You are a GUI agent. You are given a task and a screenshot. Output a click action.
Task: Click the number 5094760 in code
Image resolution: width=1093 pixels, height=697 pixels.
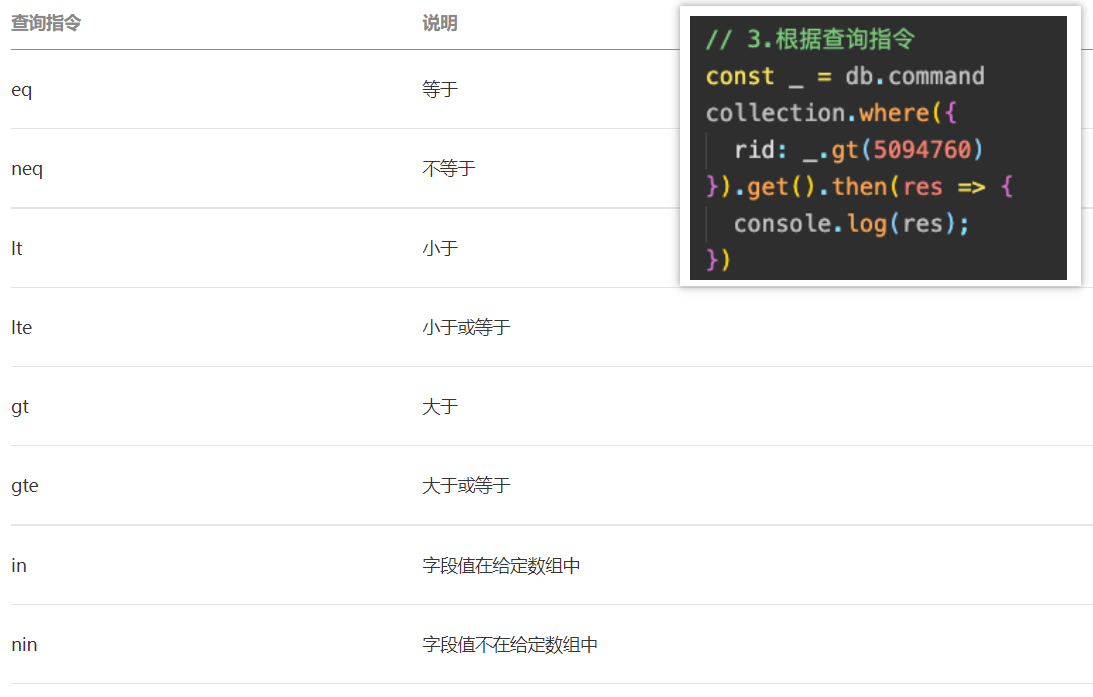tap(922, 150)
